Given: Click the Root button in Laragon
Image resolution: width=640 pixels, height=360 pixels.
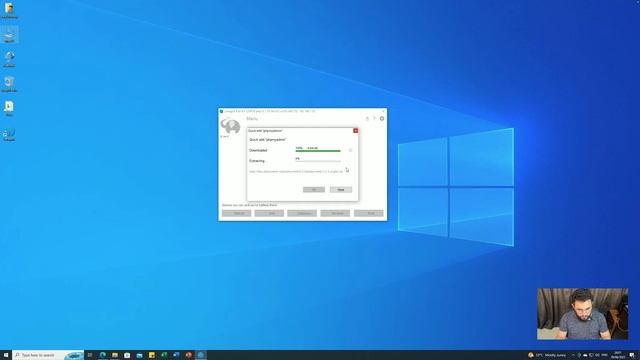Looking at the screenshot, I should click(369, 213).
